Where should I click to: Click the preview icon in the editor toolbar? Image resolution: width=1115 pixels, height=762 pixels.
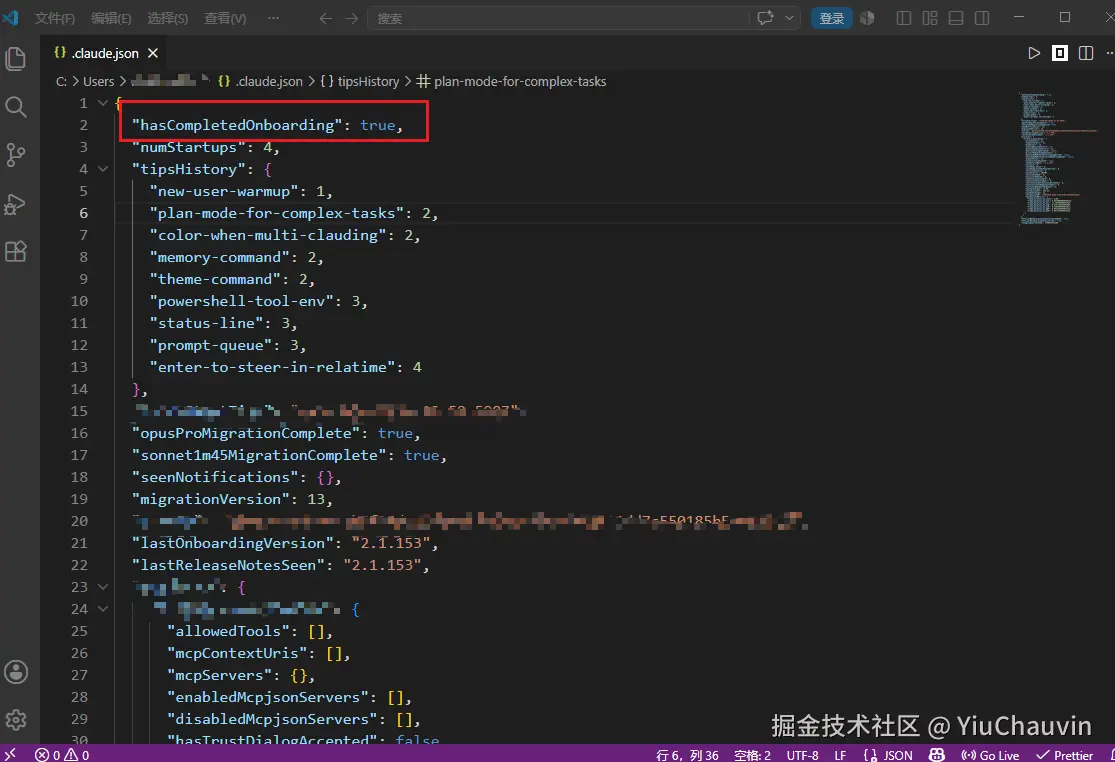tap(1060, 53)
